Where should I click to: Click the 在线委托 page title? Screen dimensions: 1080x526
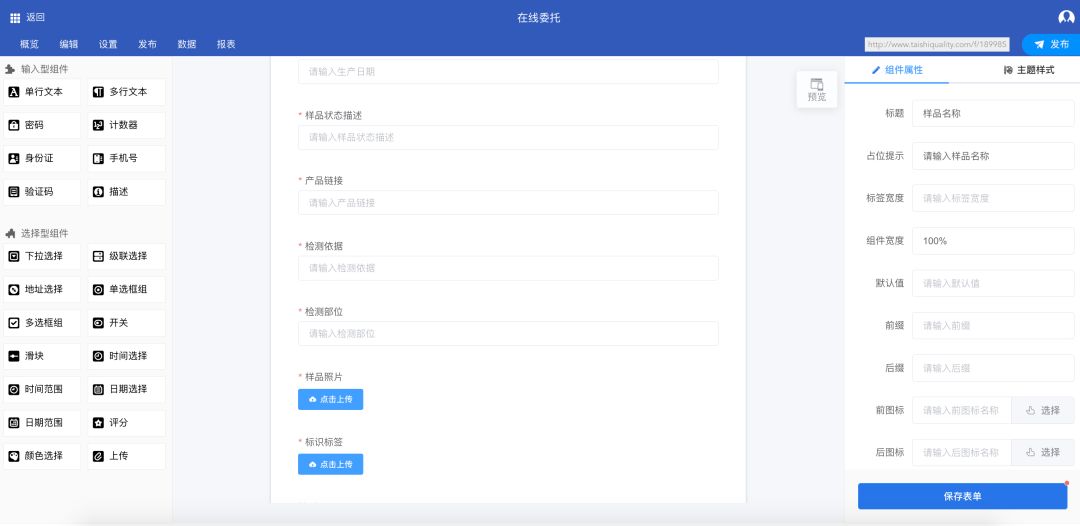[x=539, y=18]
